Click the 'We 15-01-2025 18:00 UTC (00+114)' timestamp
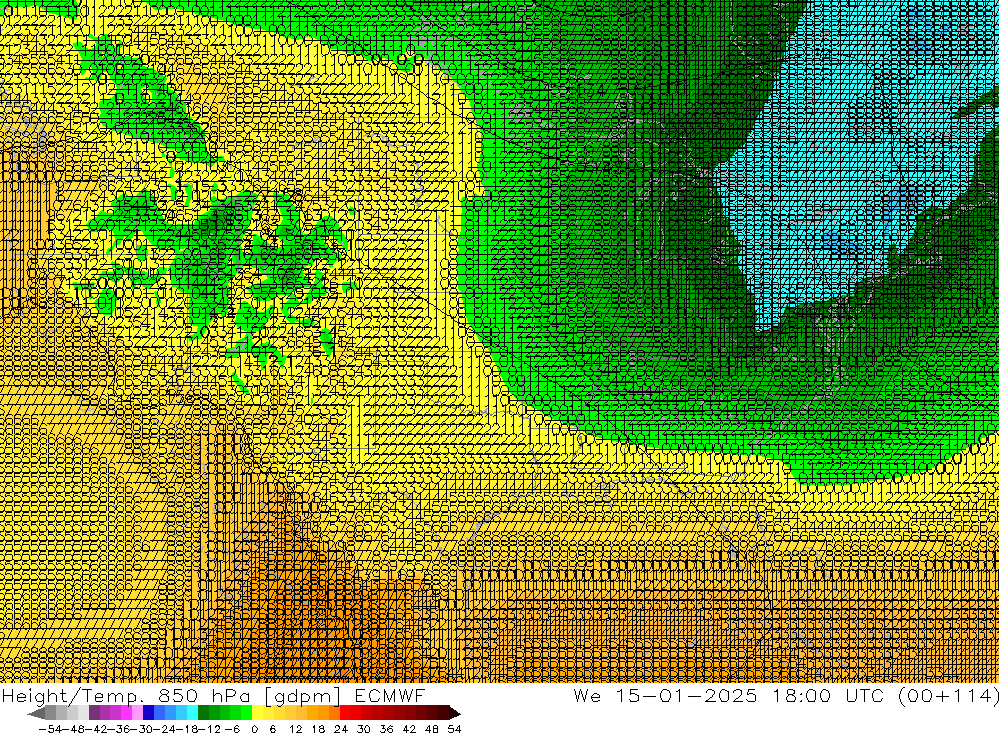Image resolution: width=1000 pixels, height=733 pixels. point(786,695)
